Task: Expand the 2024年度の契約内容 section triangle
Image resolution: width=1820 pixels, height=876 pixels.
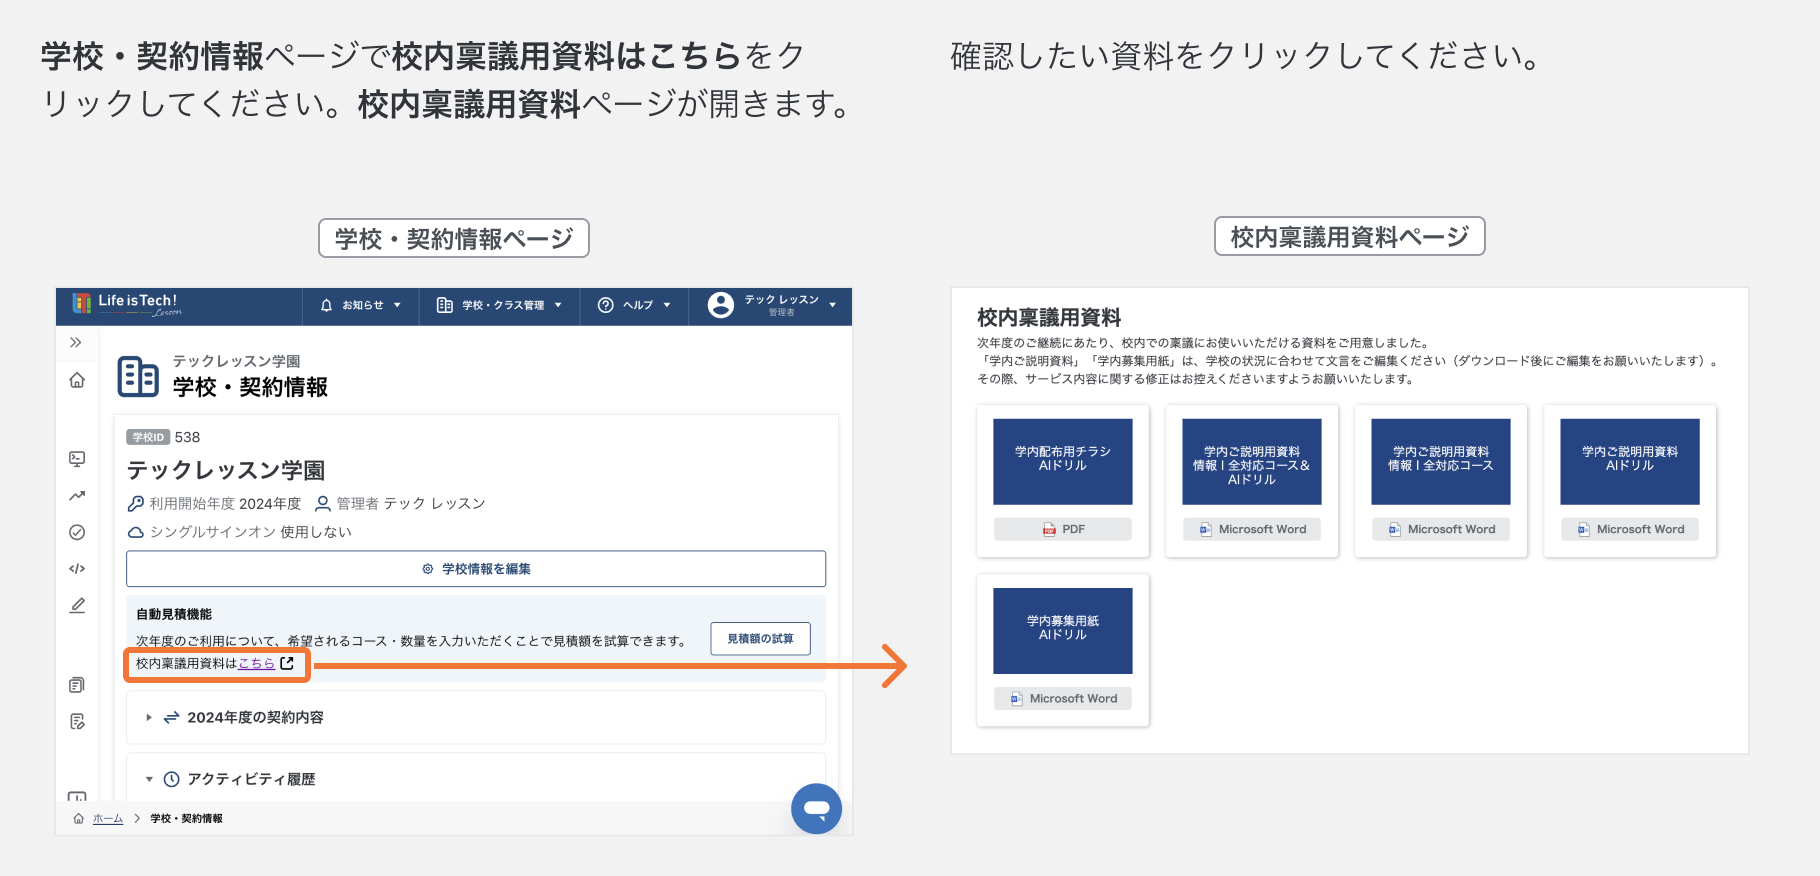Action: point(148,717)
